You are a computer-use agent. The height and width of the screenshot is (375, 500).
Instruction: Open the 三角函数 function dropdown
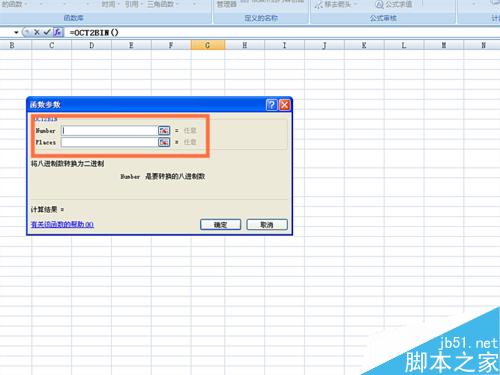click(163, 4)
